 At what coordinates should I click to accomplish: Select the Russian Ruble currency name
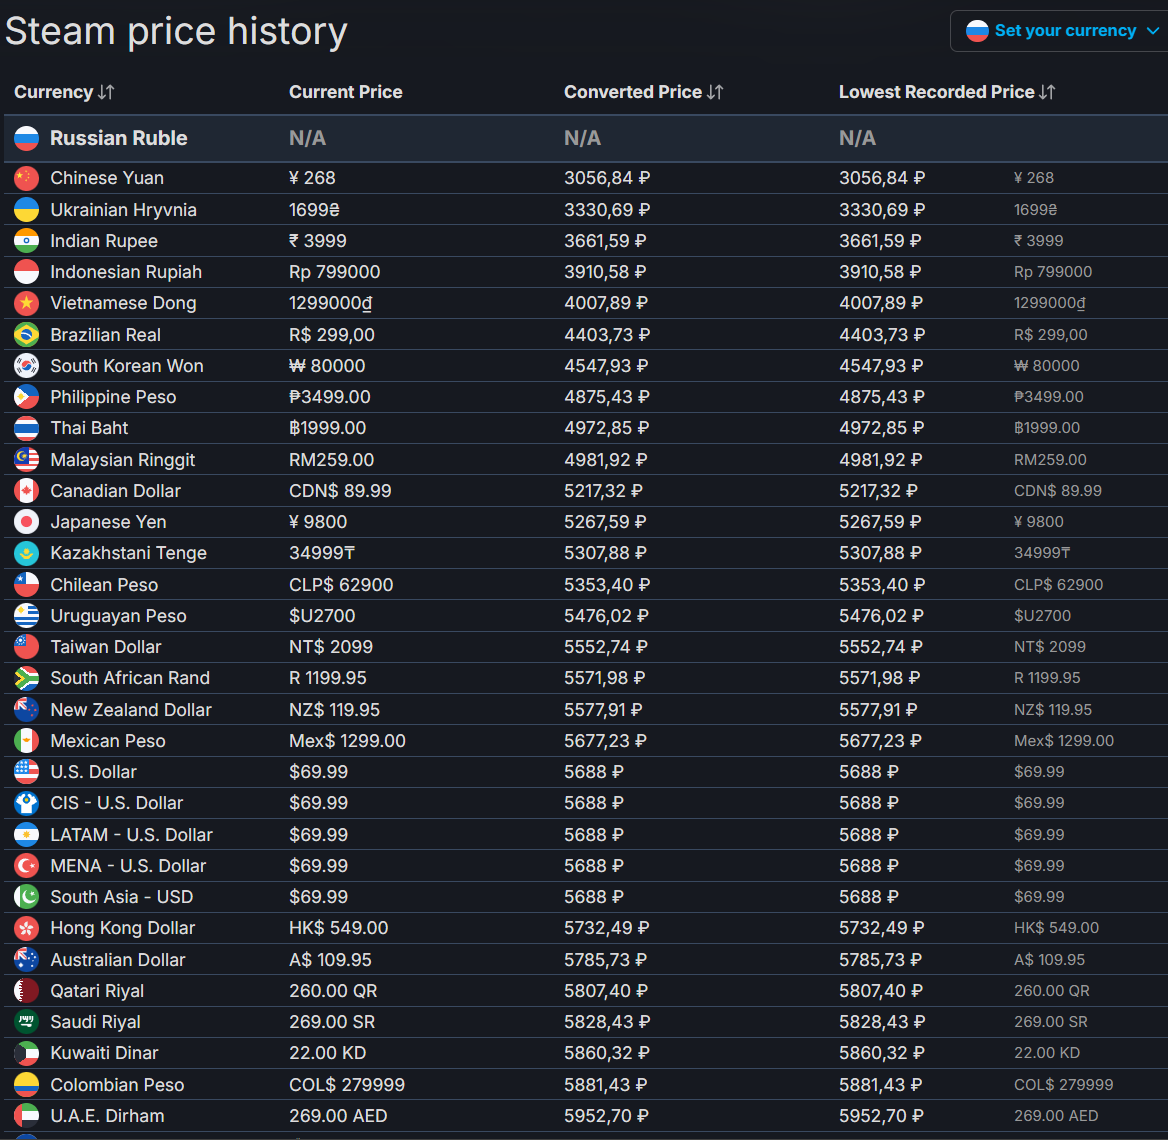point(118,138)
